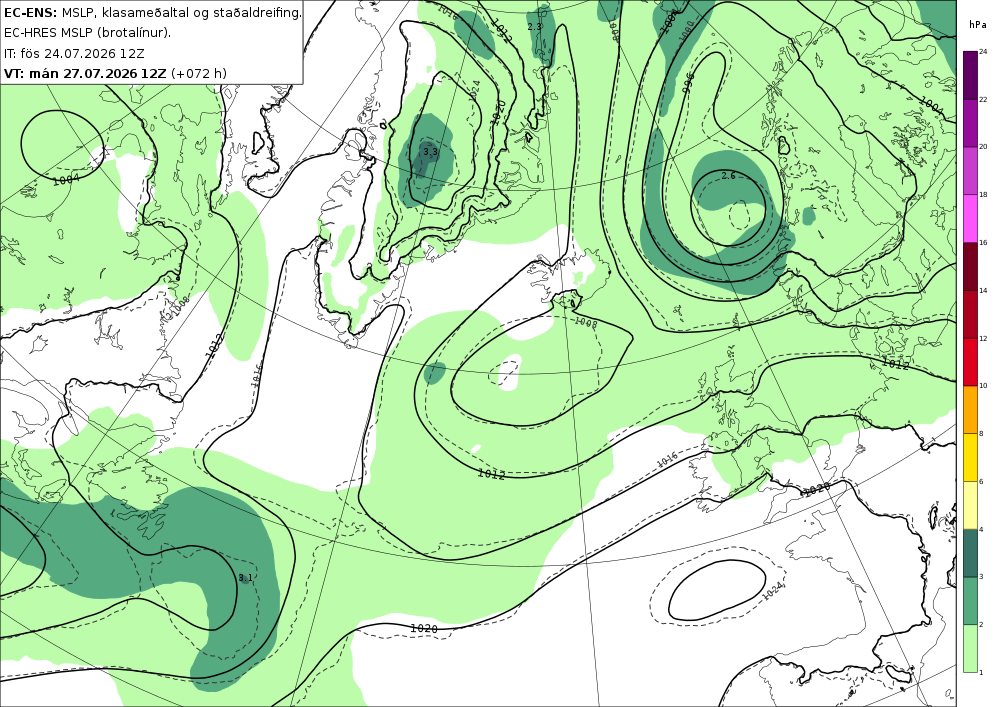Click the '1020' isobar label at bottom centre
1000x707 pixels.
pos(423,629)
